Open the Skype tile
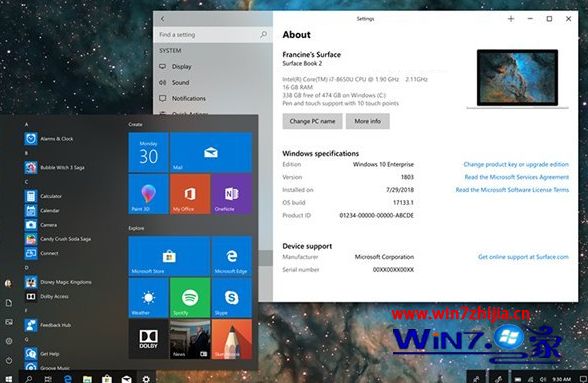 (231, 298)
